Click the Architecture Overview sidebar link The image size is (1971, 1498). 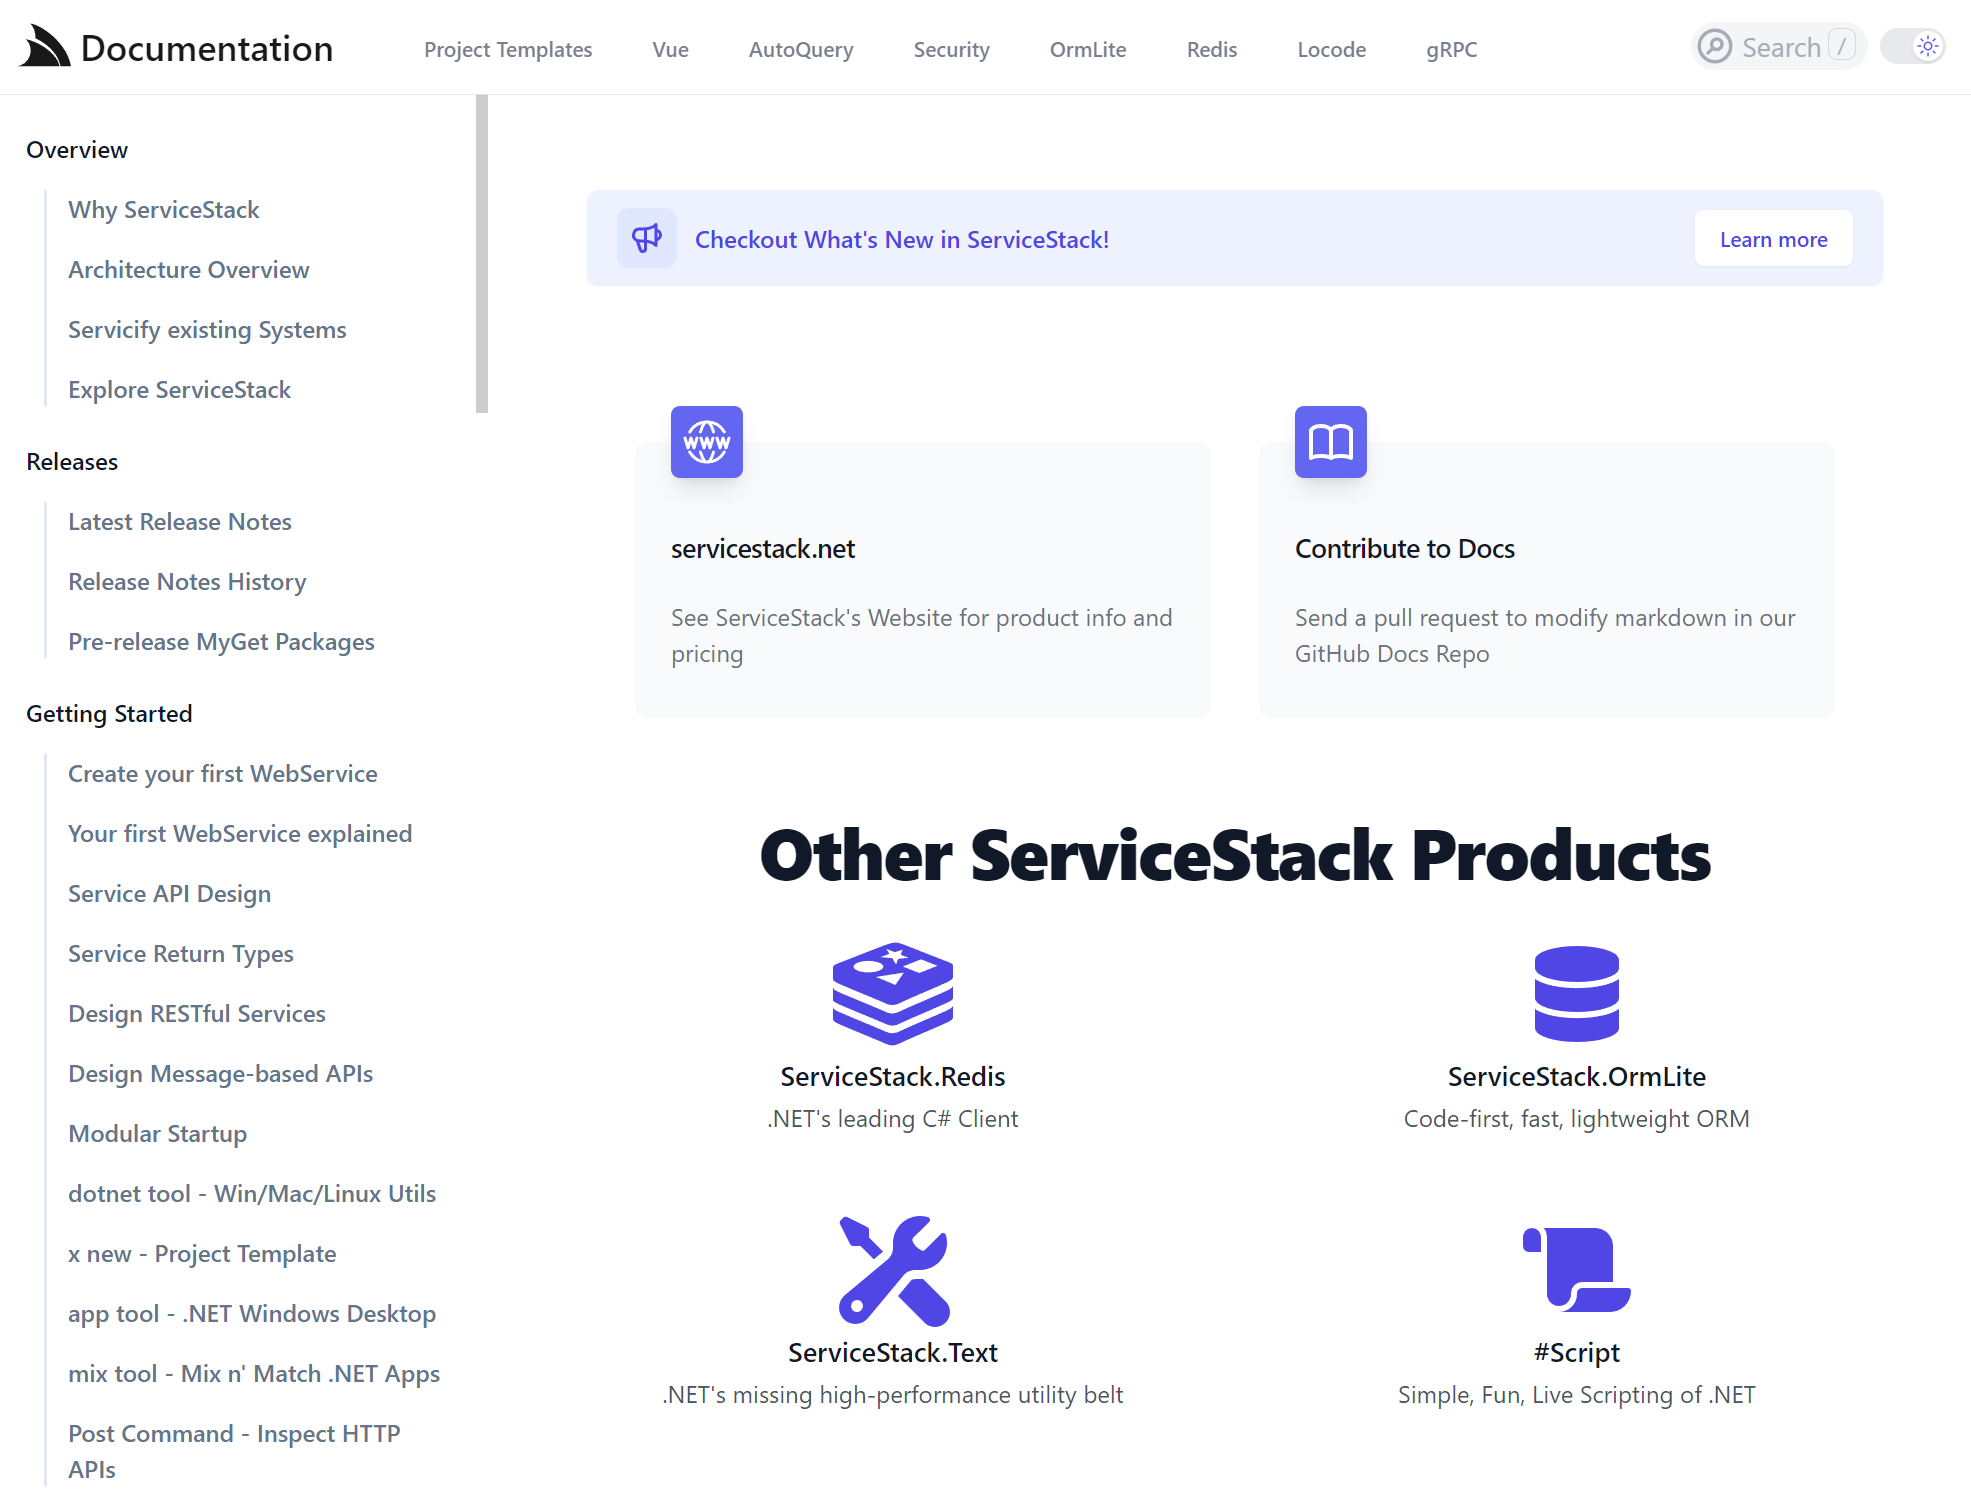point(189,269)
